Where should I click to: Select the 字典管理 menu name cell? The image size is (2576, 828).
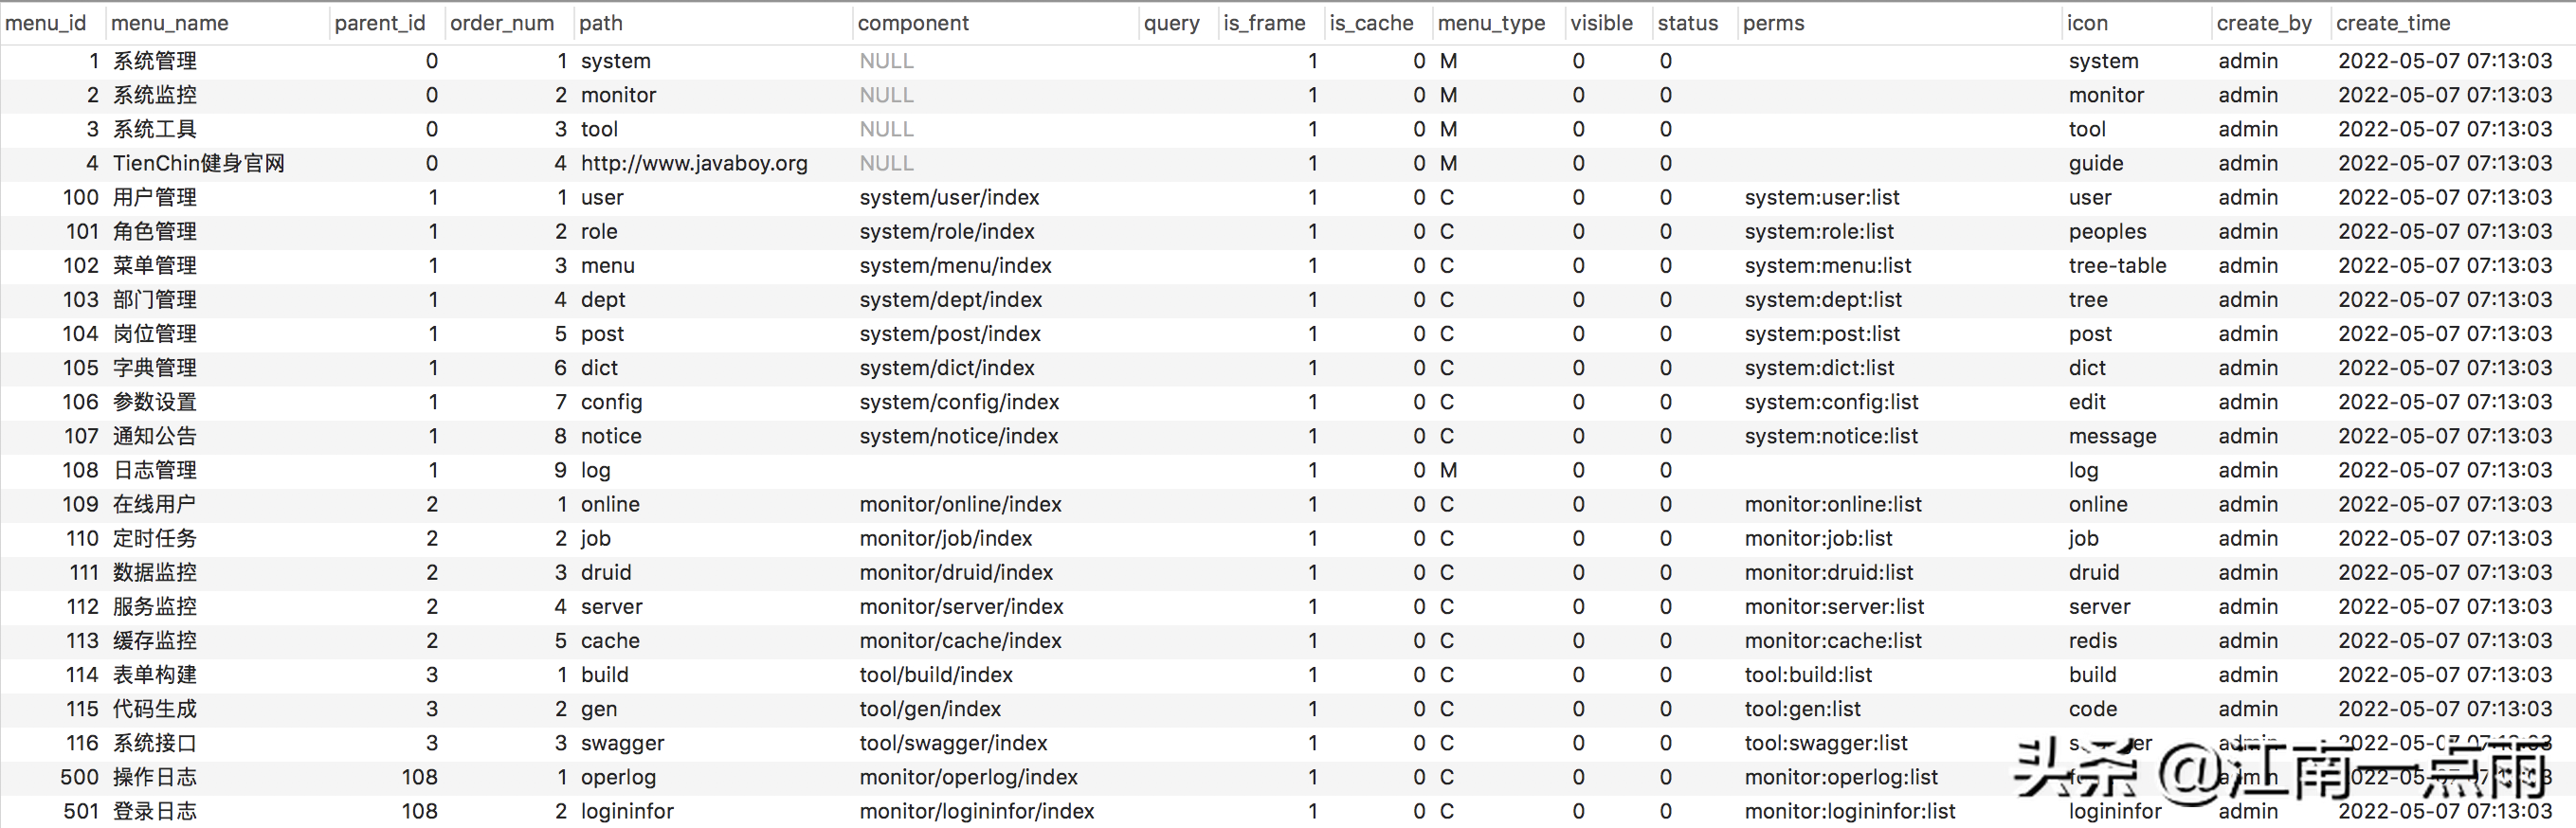(x=155, y=367)
